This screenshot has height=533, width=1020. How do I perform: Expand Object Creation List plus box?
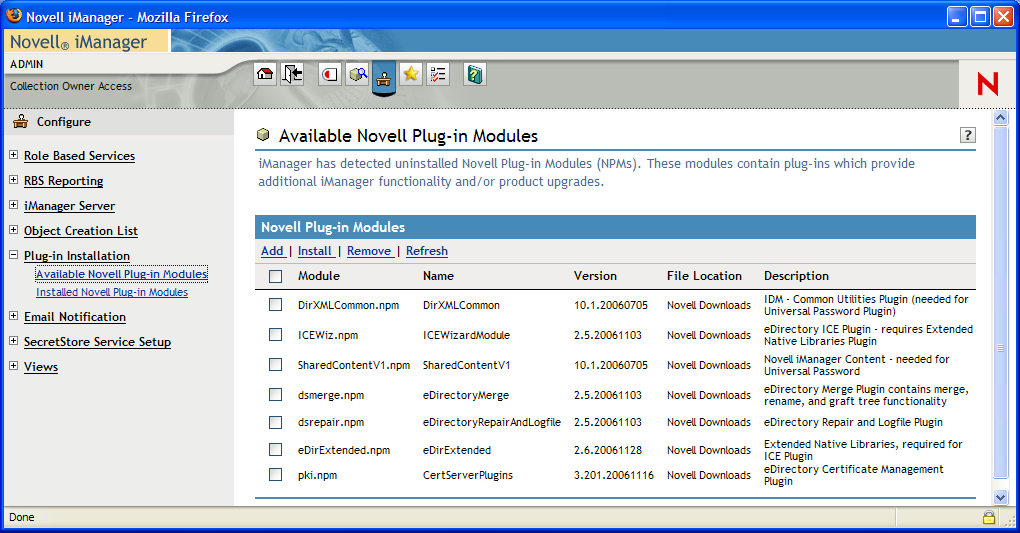(13, 230)
